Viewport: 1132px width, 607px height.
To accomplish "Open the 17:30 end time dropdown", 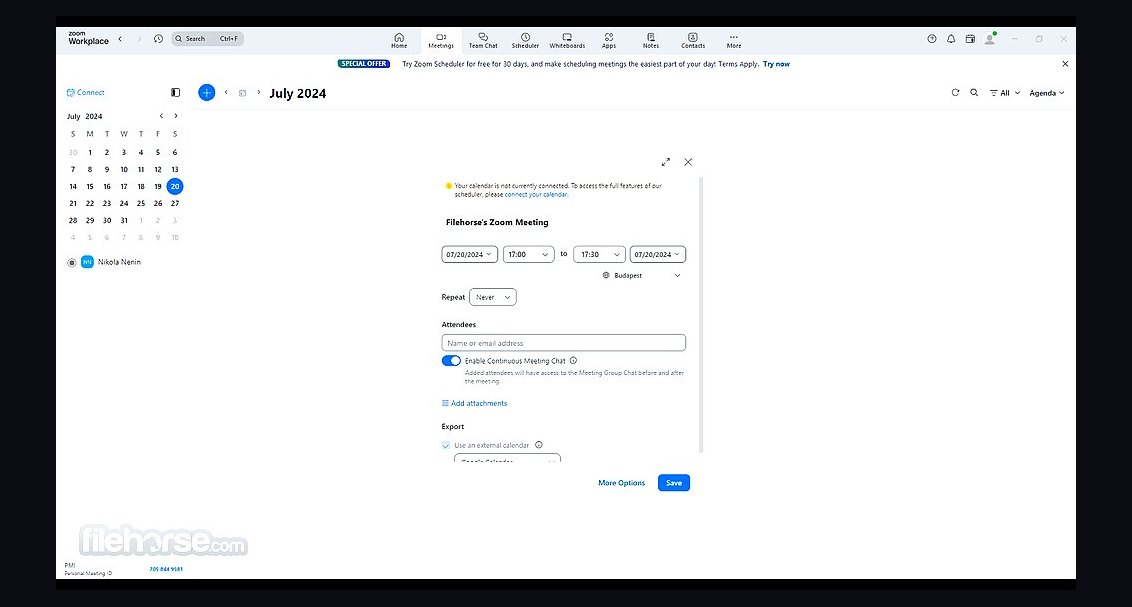I will pos(599,254).
